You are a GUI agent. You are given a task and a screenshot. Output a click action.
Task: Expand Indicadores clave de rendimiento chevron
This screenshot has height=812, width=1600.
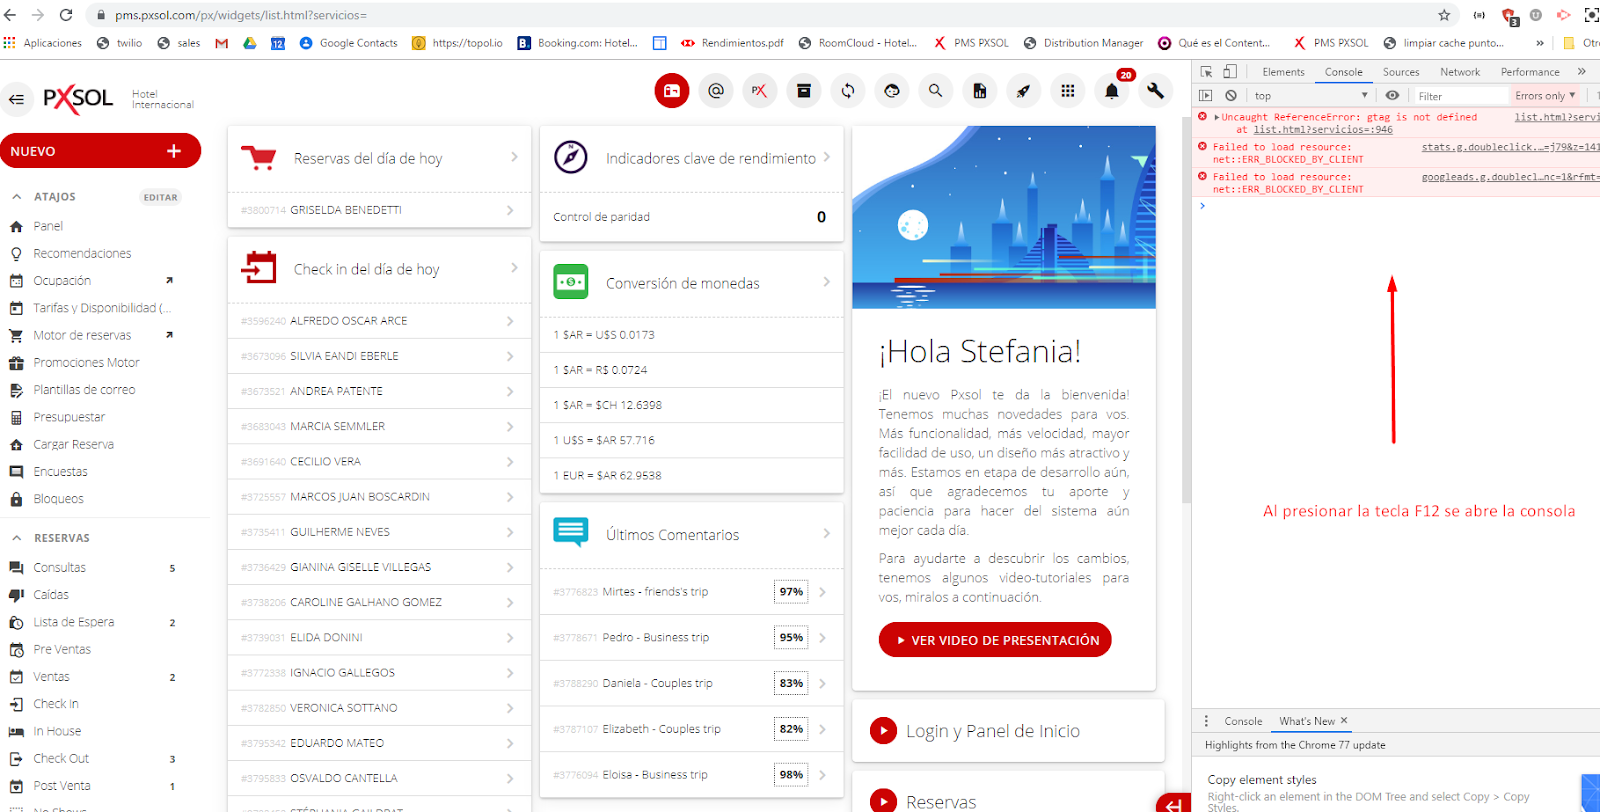pos(827,157)
